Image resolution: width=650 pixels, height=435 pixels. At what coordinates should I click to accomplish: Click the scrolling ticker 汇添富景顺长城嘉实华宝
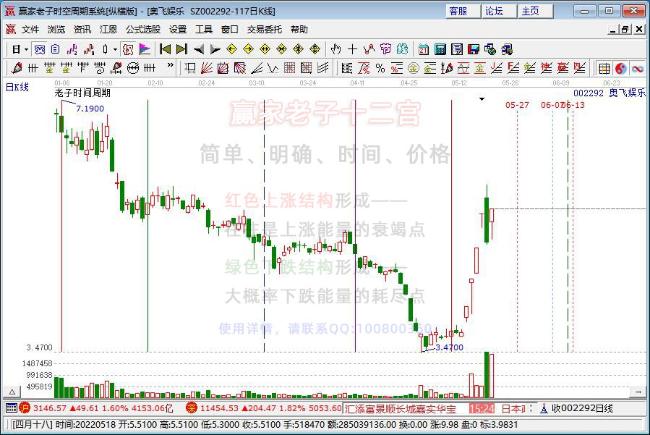pyautogui.click(x=400, y=409)
